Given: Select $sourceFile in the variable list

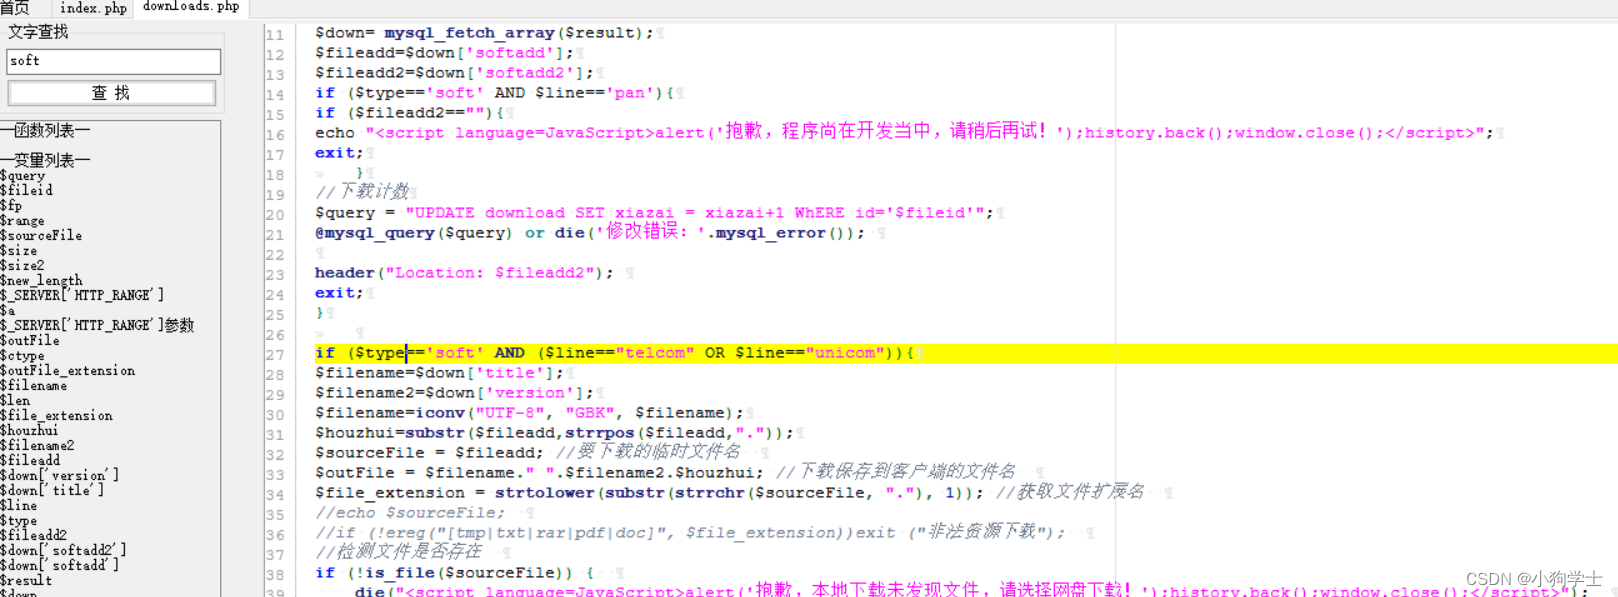Looking at the screenshot, I should 41,235.
